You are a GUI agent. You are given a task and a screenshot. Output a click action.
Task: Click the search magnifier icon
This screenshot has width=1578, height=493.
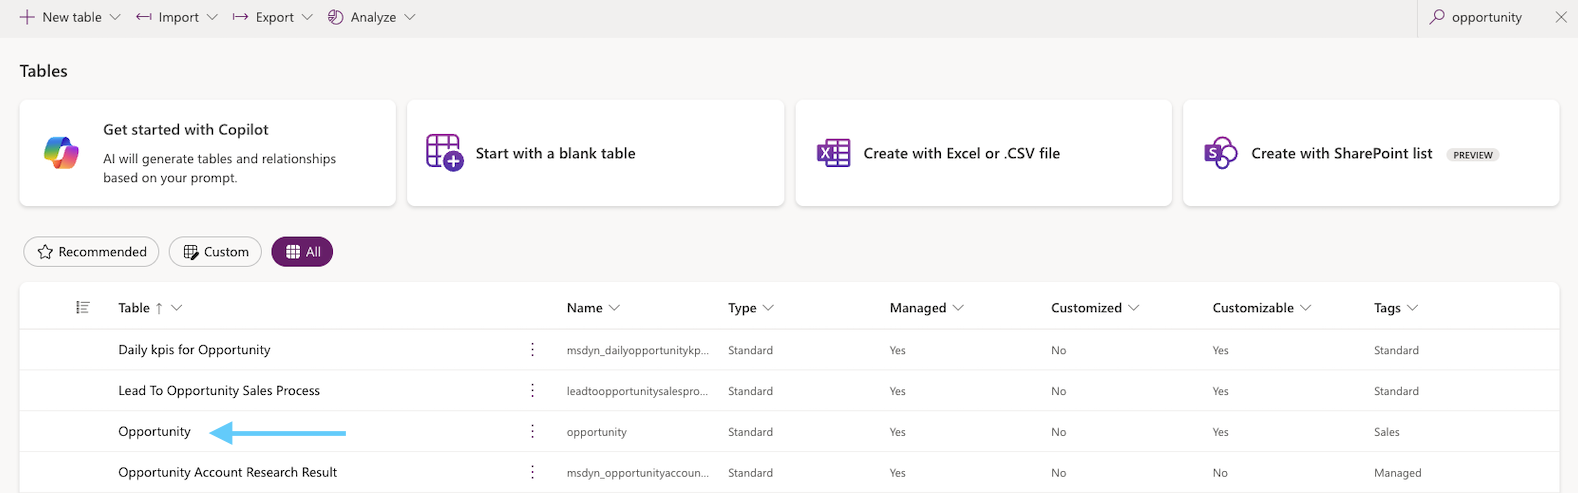click(x=1437, y=17)
